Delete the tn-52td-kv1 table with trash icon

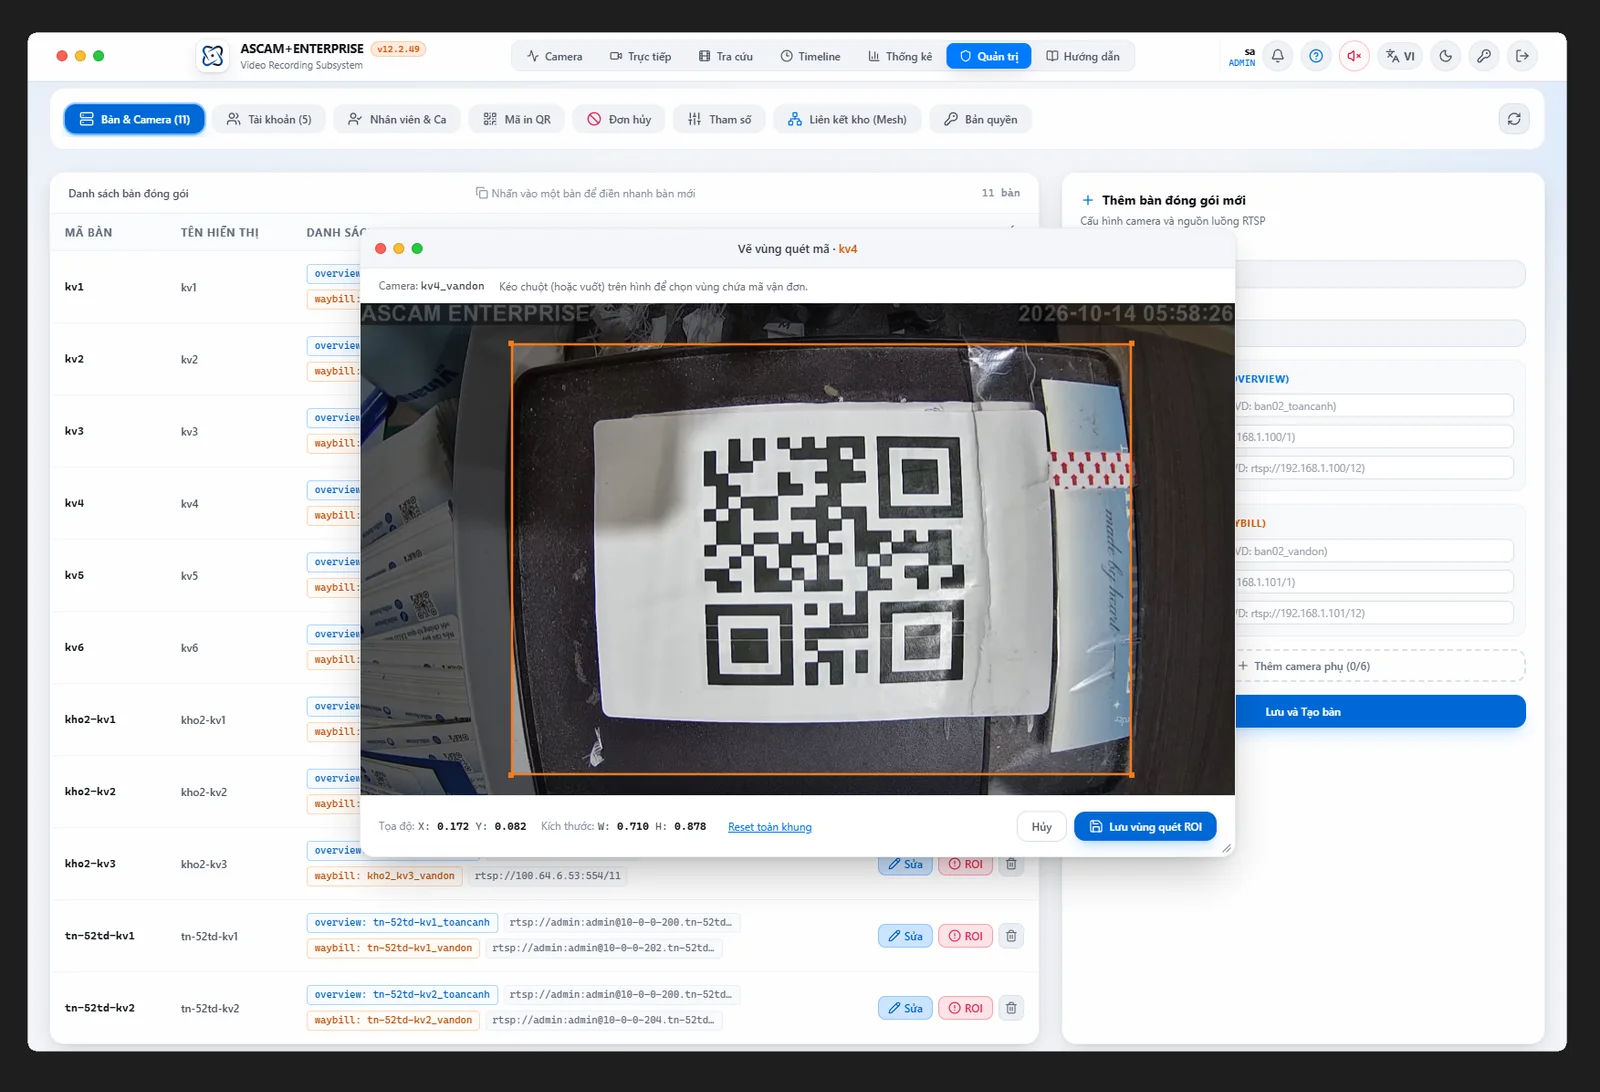1011,936
